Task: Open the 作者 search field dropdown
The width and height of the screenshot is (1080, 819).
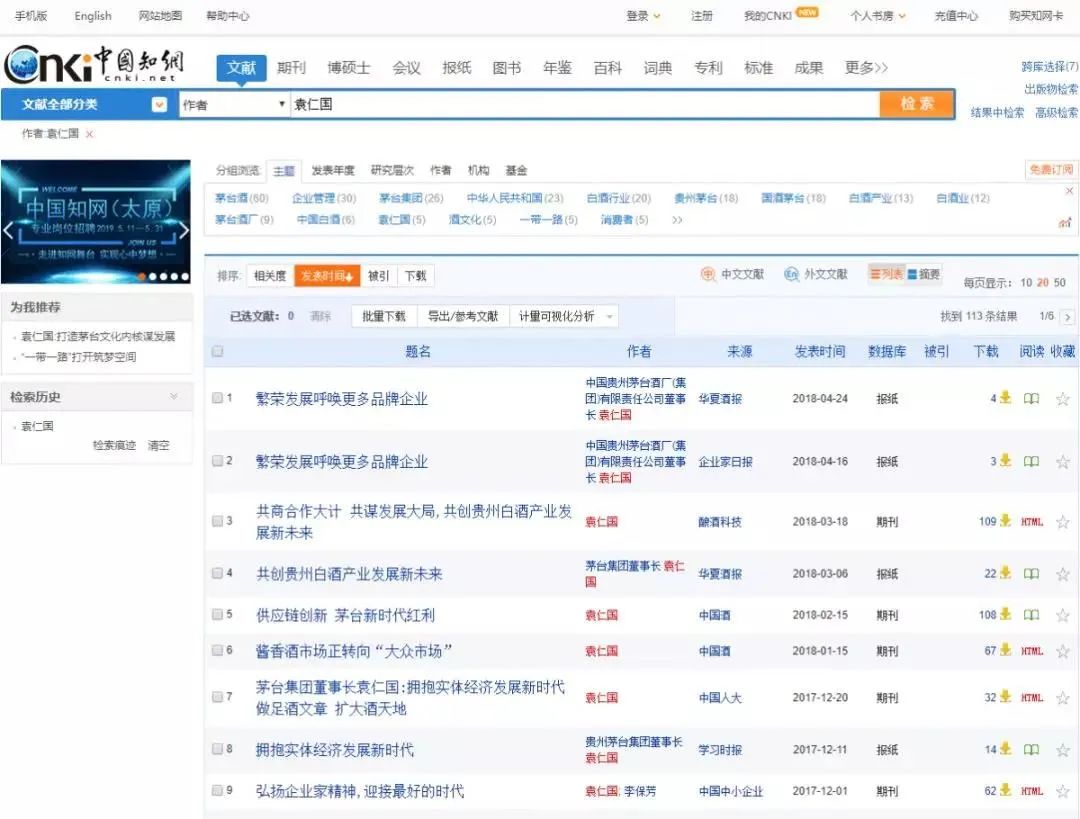Action: 233,105
